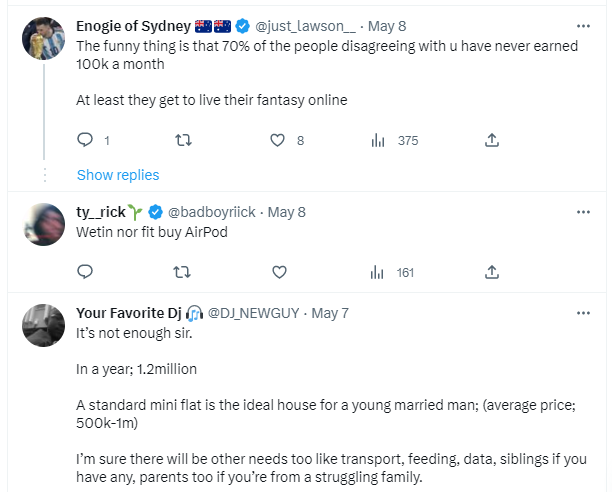The height and width of the screenshot is (492, 612).
Task: Open @DJ_NEWGUY profile handle
Action: 254,313
